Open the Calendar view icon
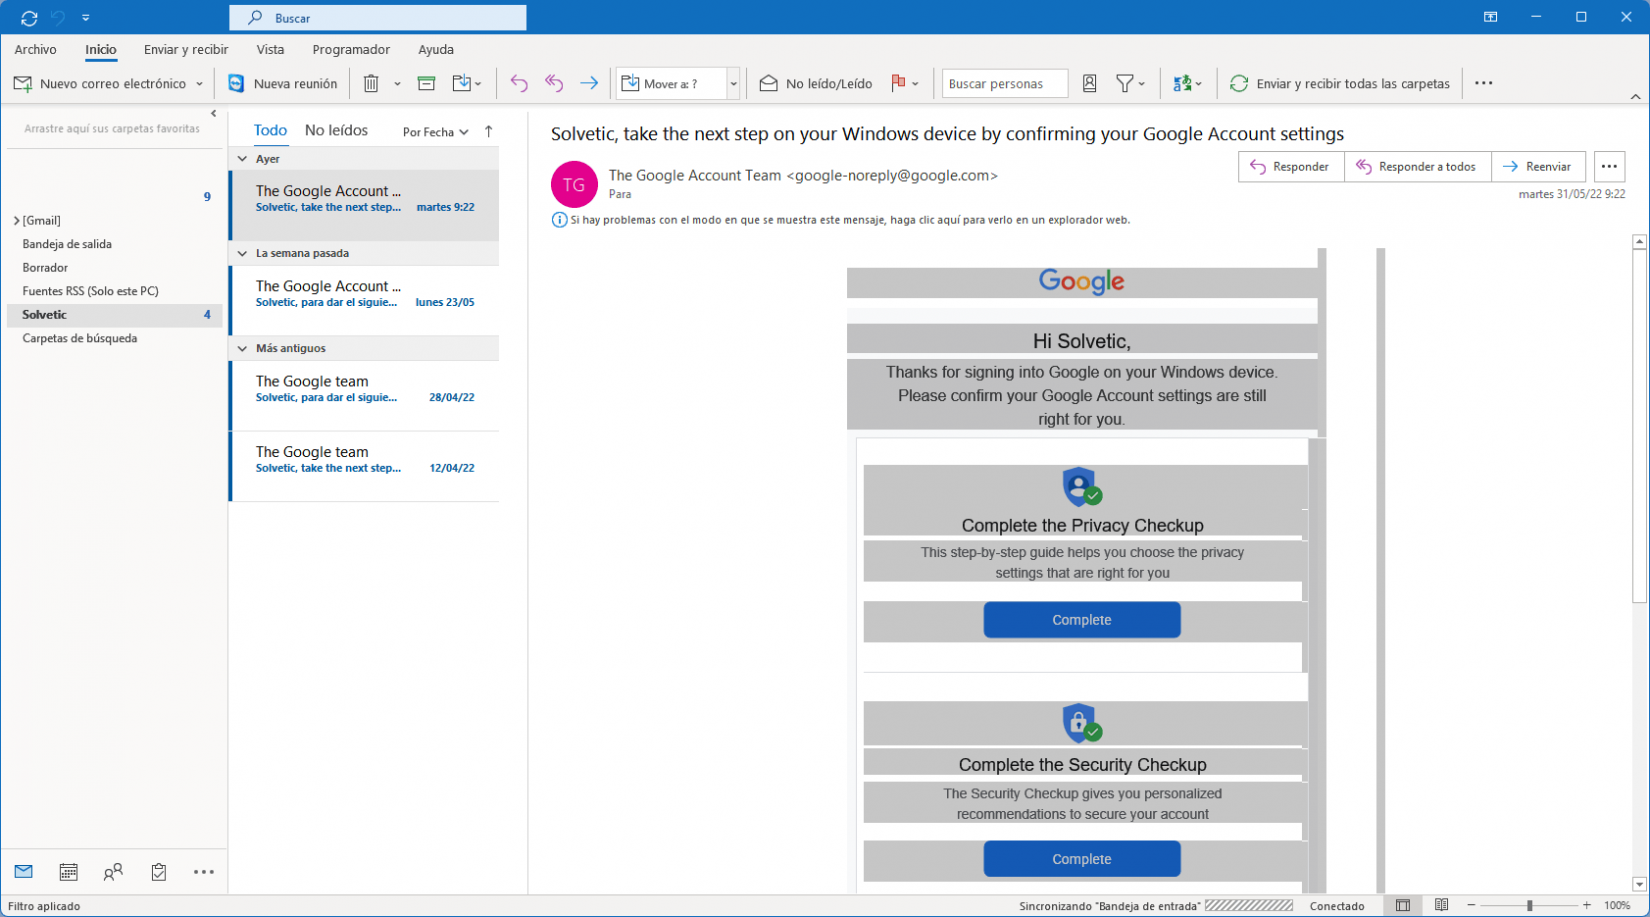 (x=68, y=872)
